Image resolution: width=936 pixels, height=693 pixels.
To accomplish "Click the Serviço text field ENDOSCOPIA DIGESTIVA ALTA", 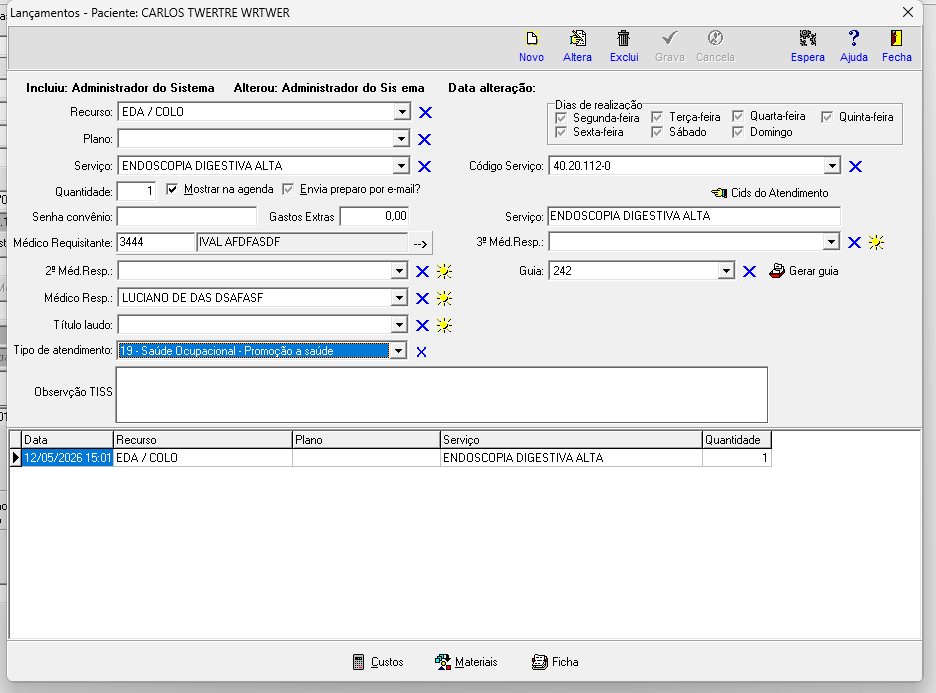I will pyautogui.click(x=694, y=216).
